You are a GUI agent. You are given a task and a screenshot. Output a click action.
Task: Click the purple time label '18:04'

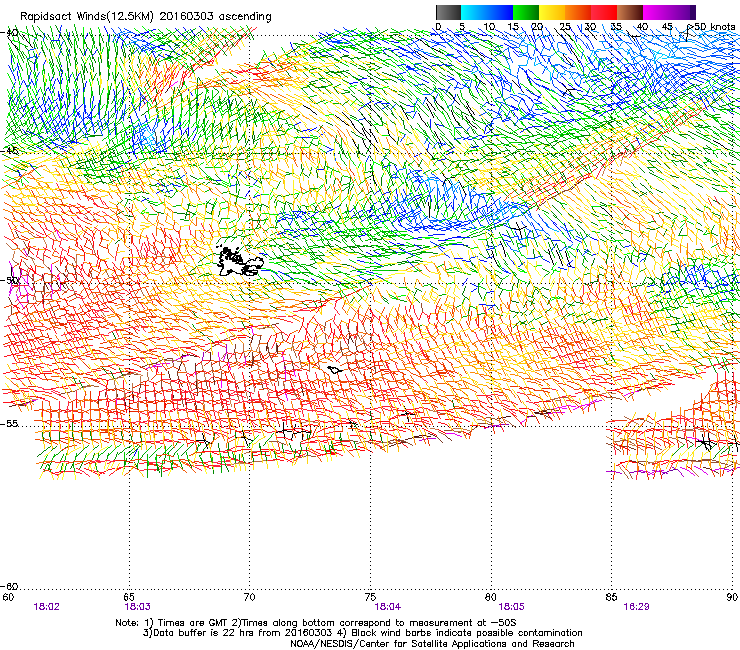tap(387, 607)
